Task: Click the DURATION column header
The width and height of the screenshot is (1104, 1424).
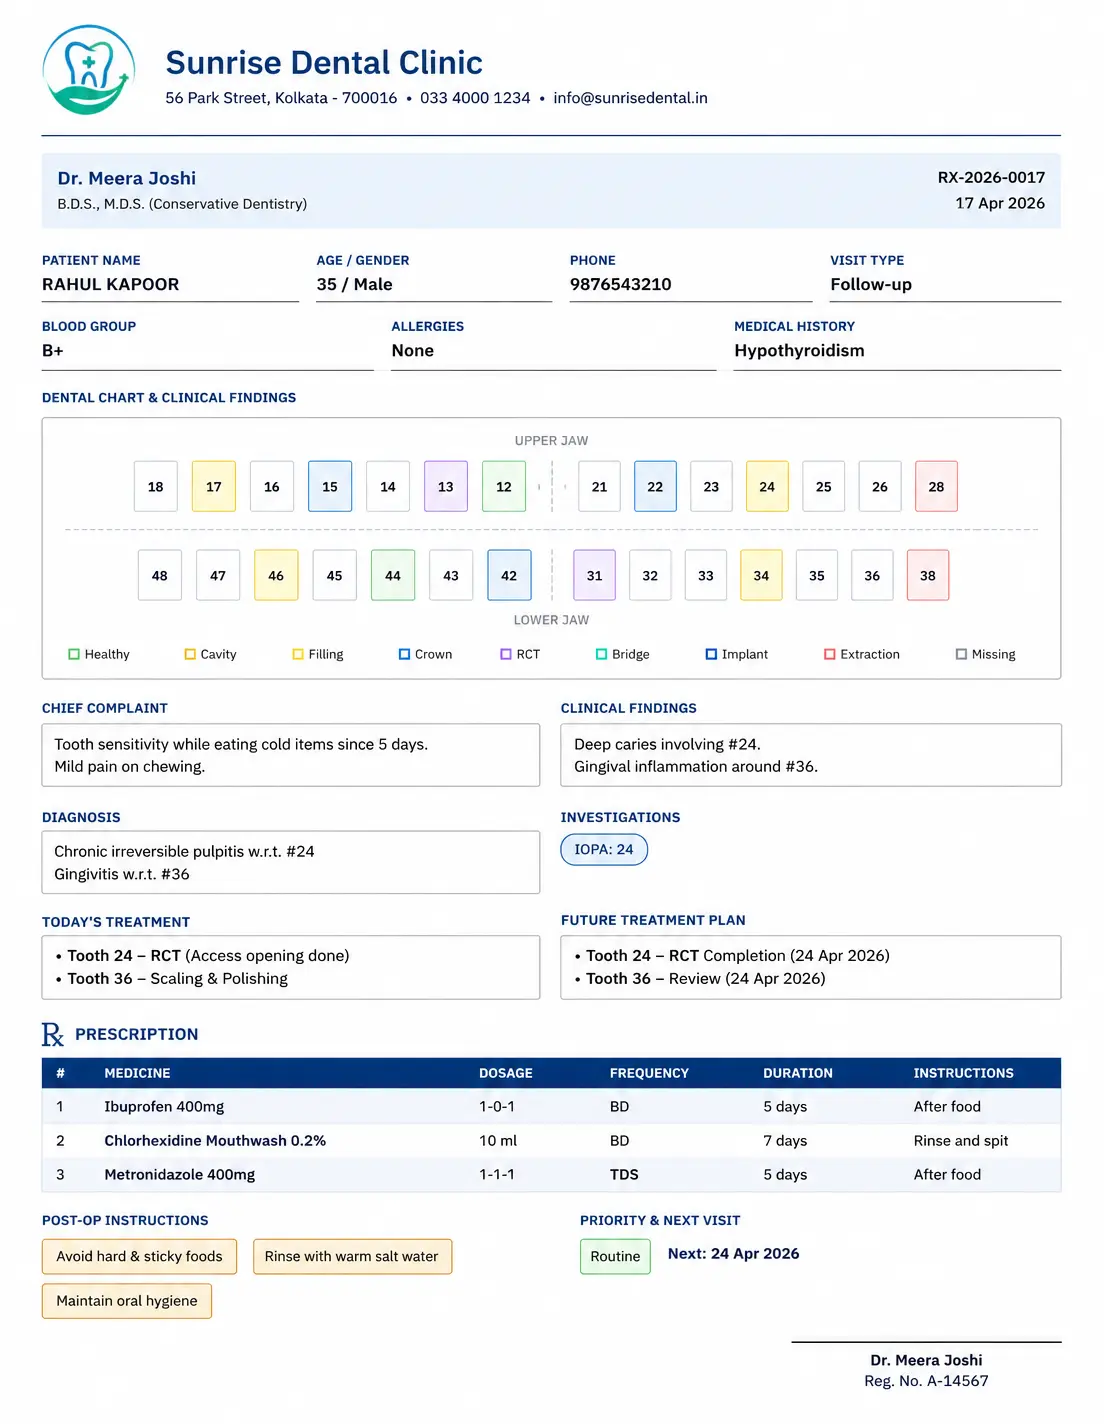Action: (798, 1073)
